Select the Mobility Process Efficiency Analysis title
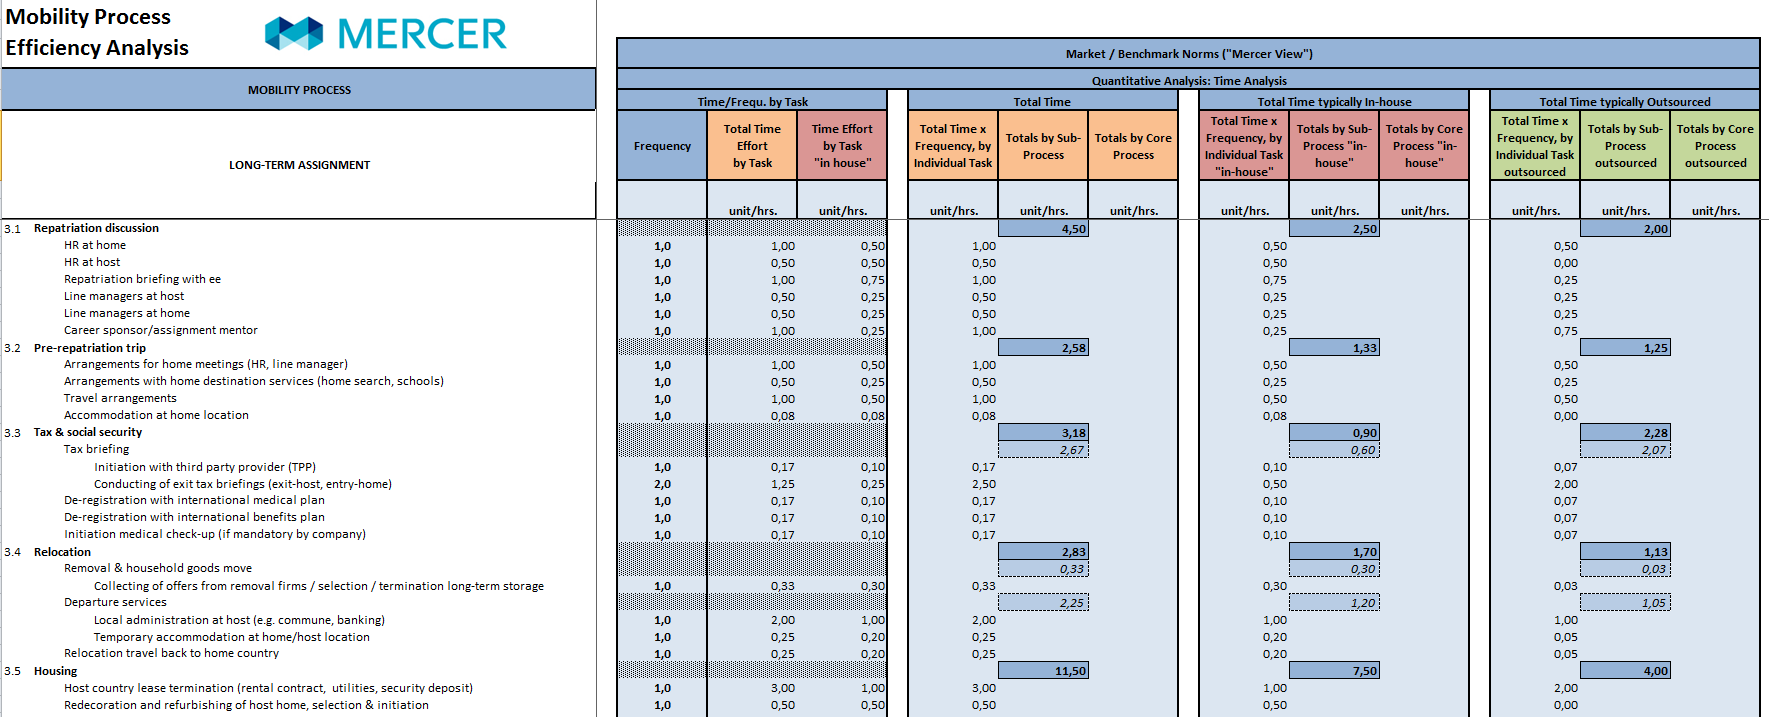This screenshot has width=1769, height=717. click(97, 32)
